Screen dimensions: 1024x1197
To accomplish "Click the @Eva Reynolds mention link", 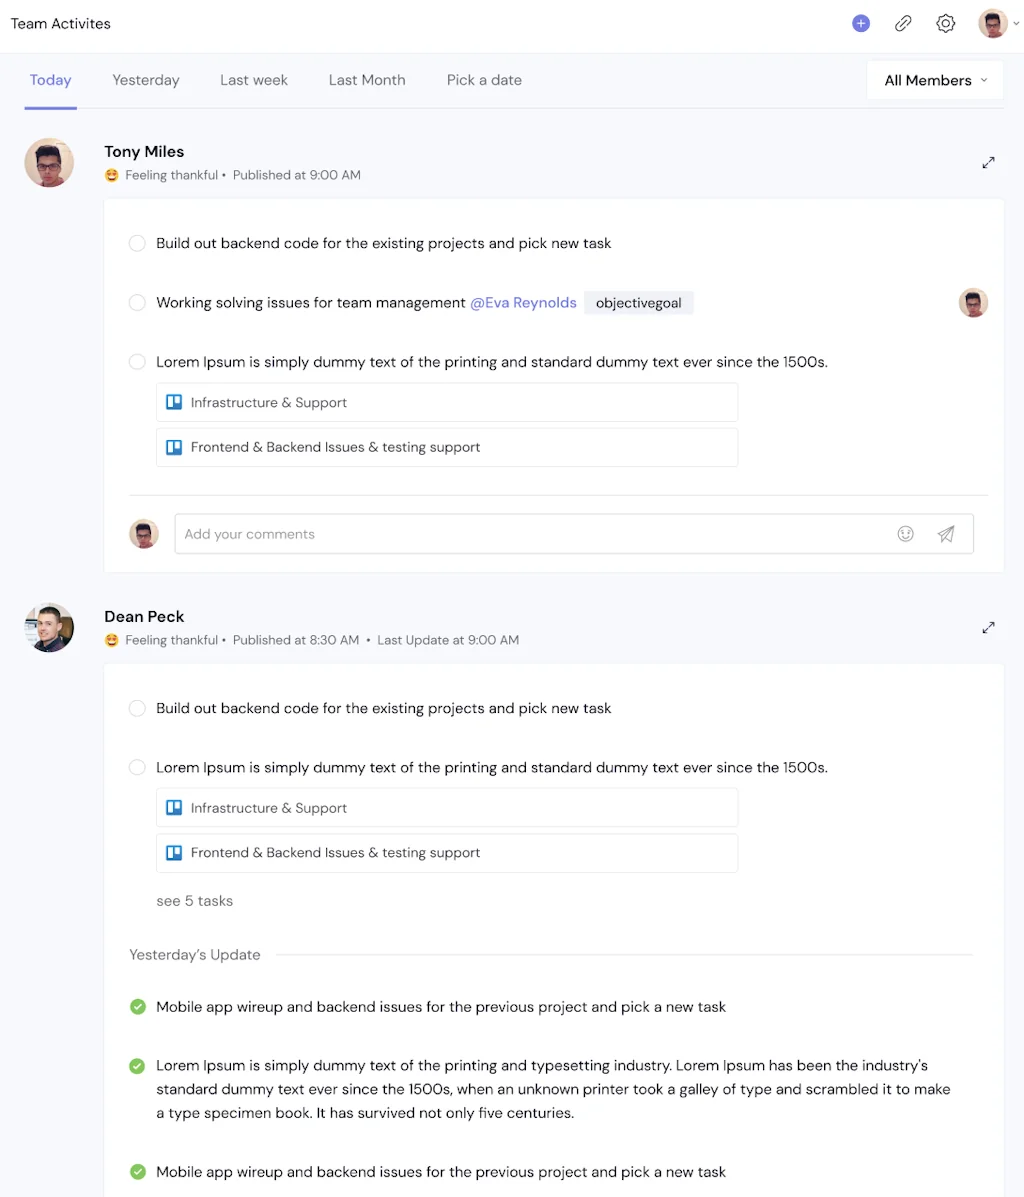I will tap(523, 302).
